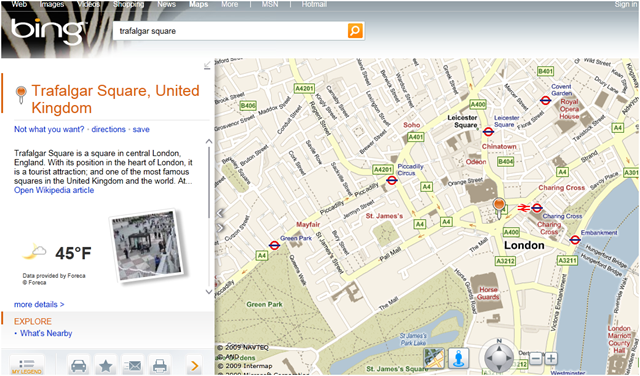Click the 'more details >' link
Image resolution: width=640 pixels, height=376 pixels.
[x=39, y=304]
